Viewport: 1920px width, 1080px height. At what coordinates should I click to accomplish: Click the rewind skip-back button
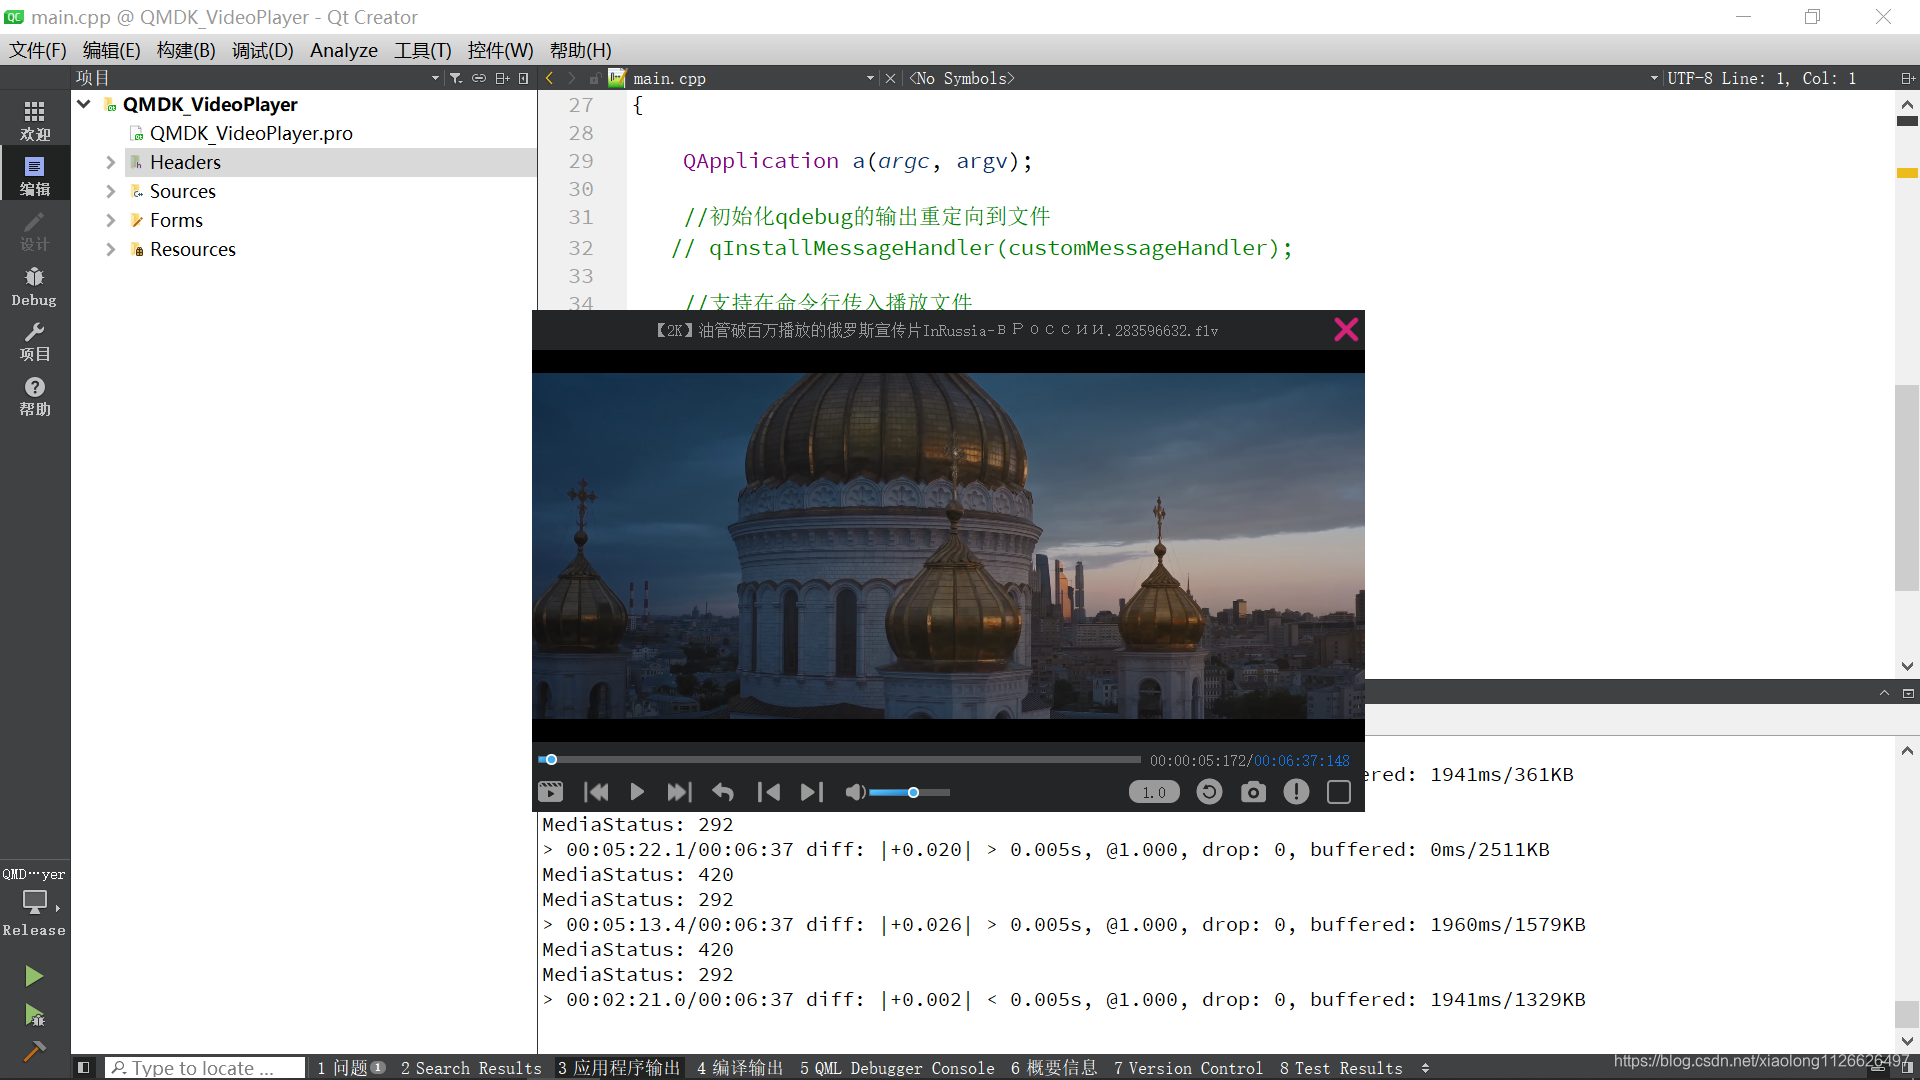point(596,792)
